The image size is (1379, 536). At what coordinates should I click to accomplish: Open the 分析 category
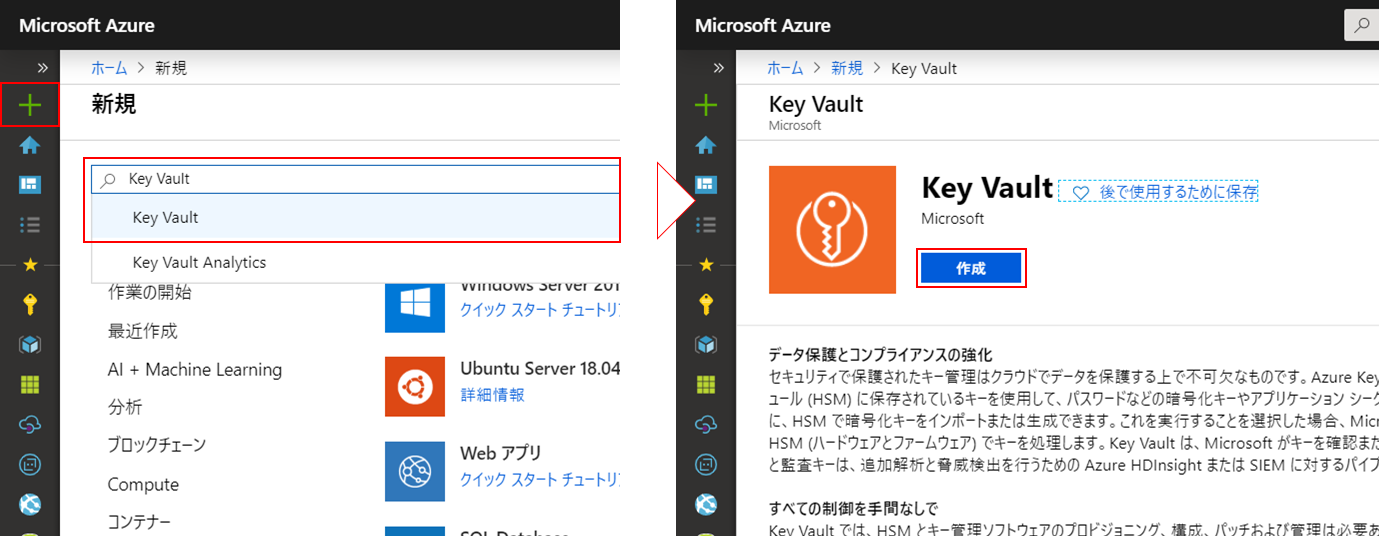pyautogui.click(x=125, y=407)
